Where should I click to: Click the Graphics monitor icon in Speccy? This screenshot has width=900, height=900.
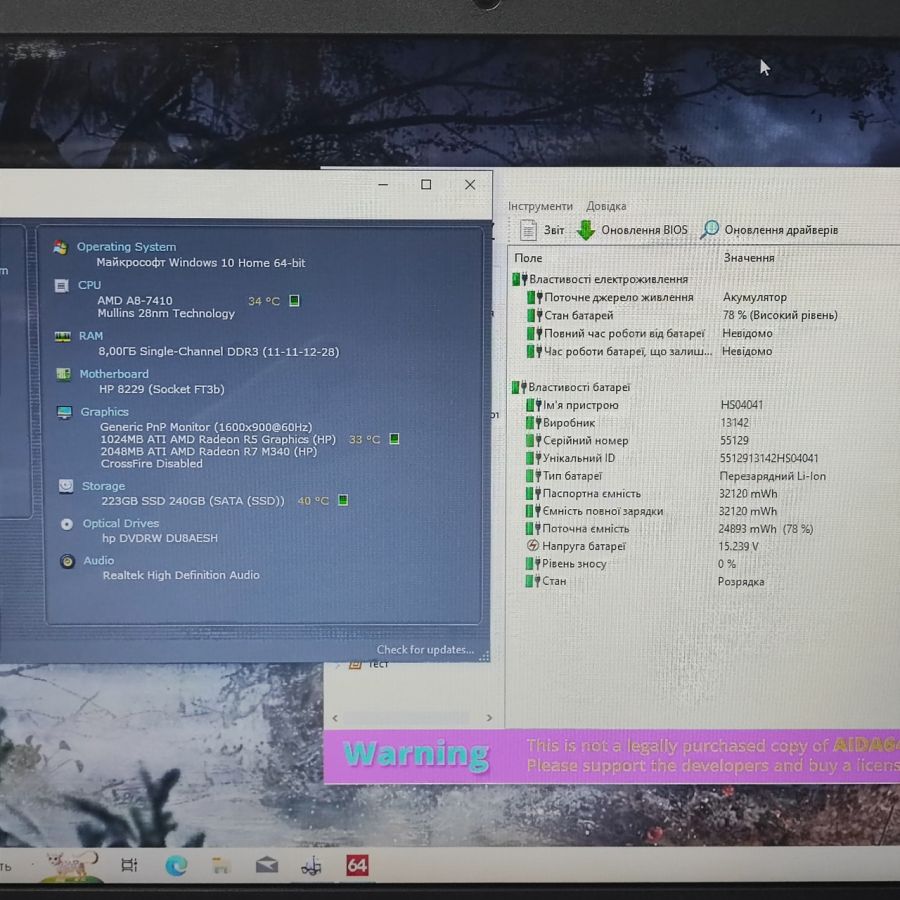point(64,412)
